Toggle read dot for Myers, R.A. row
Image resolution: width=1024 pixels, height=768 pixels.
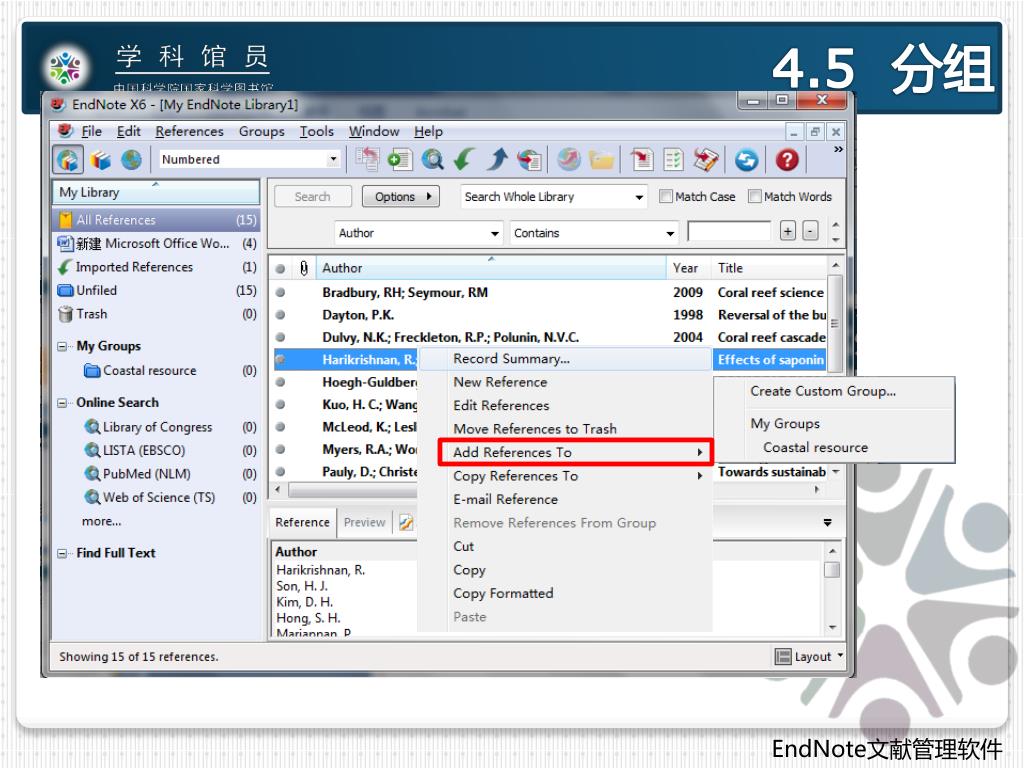pos(280,449)
